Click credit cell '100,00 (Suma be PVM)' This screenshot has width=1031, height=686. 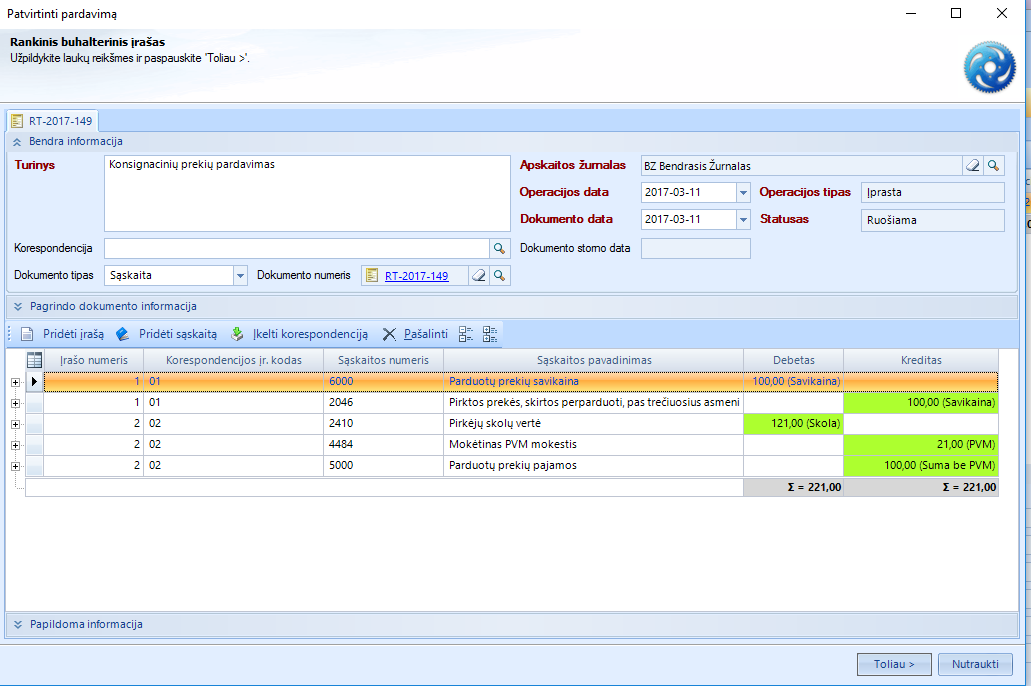coord(921,466)
